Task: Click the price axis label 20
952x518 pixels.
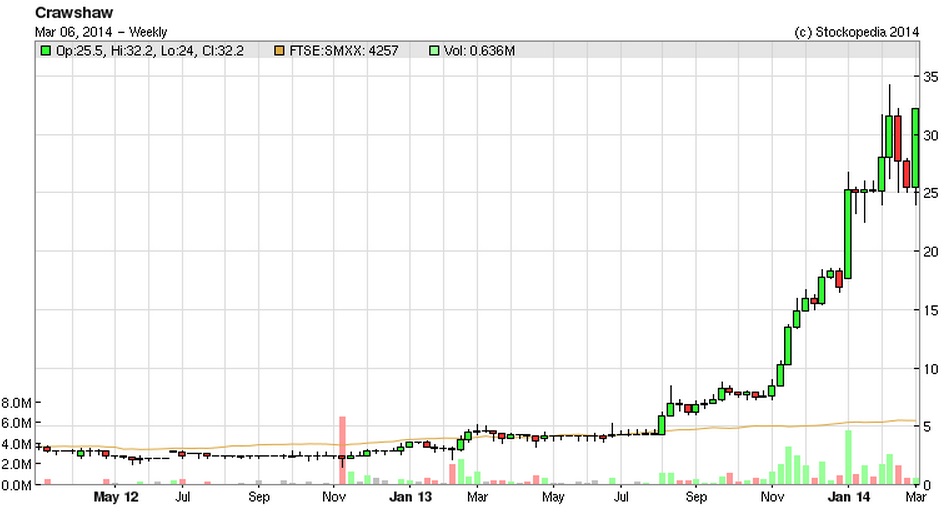Action: point(930,251)
